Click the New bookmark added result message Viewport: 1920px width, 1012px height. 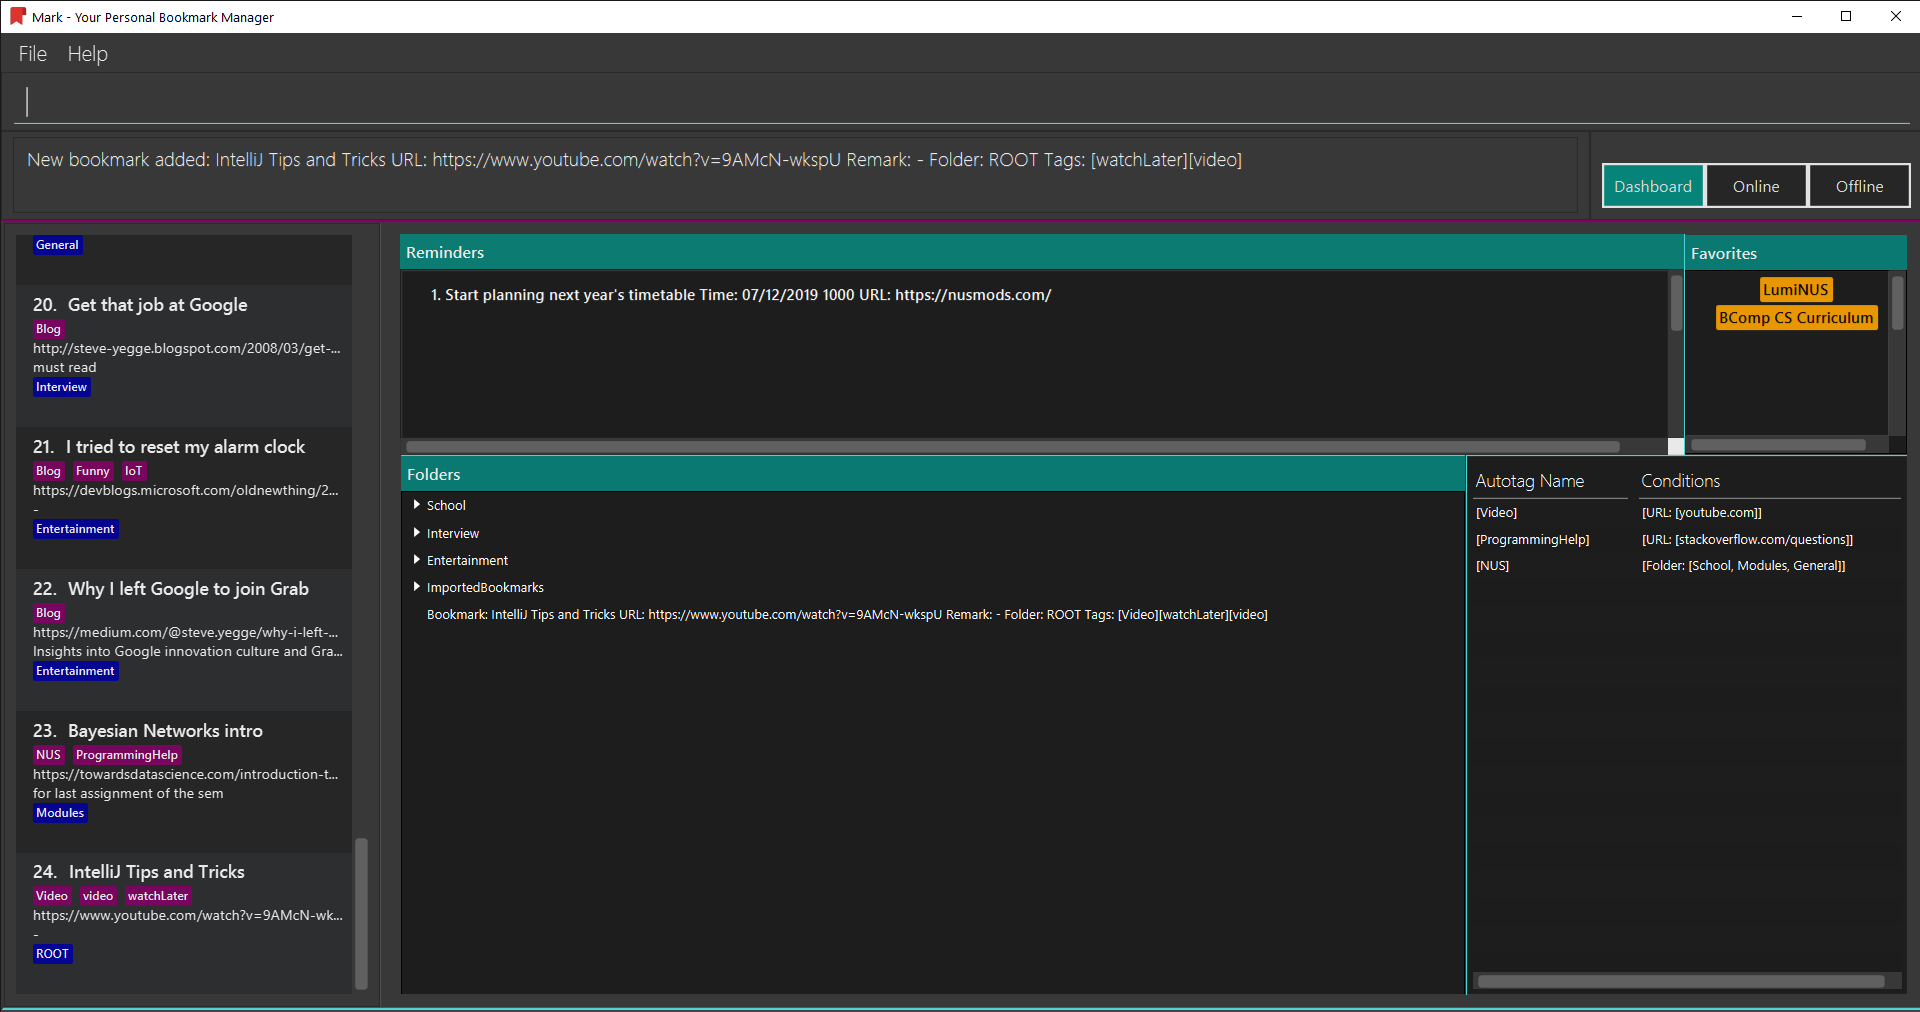coord(634,160)
